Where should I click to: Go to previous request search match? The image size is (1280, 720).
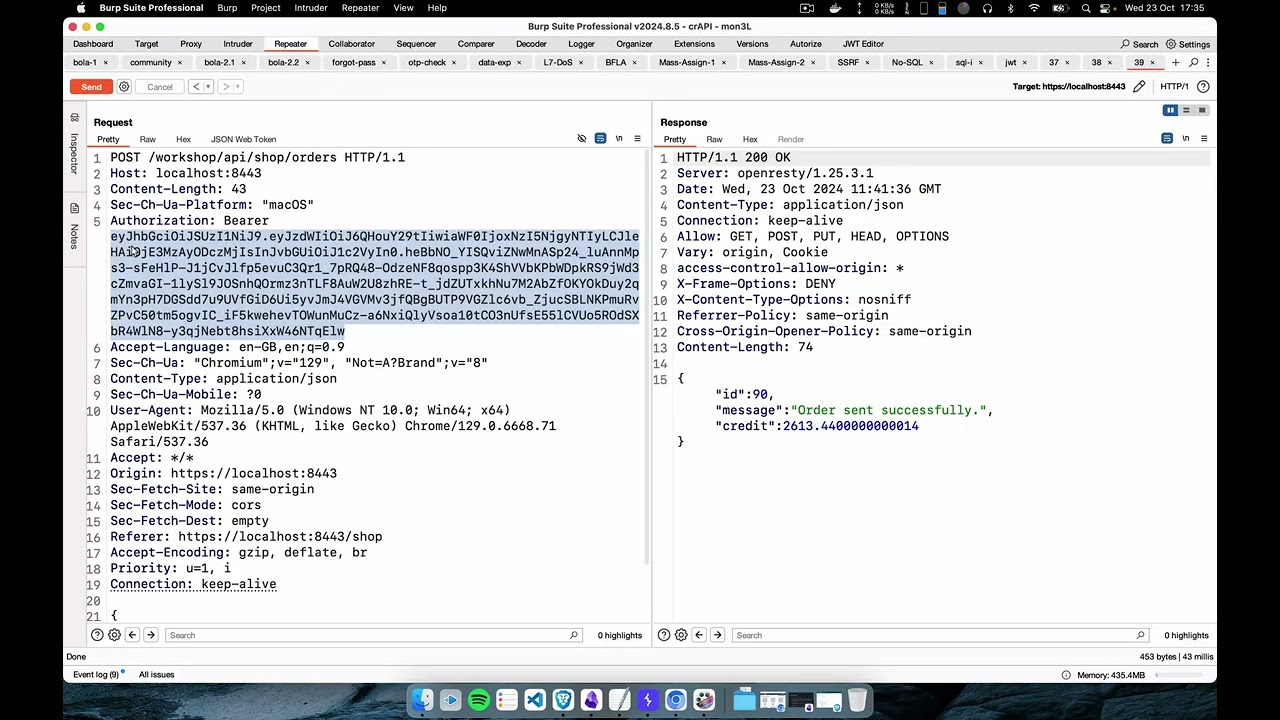[x=132, y=635]
